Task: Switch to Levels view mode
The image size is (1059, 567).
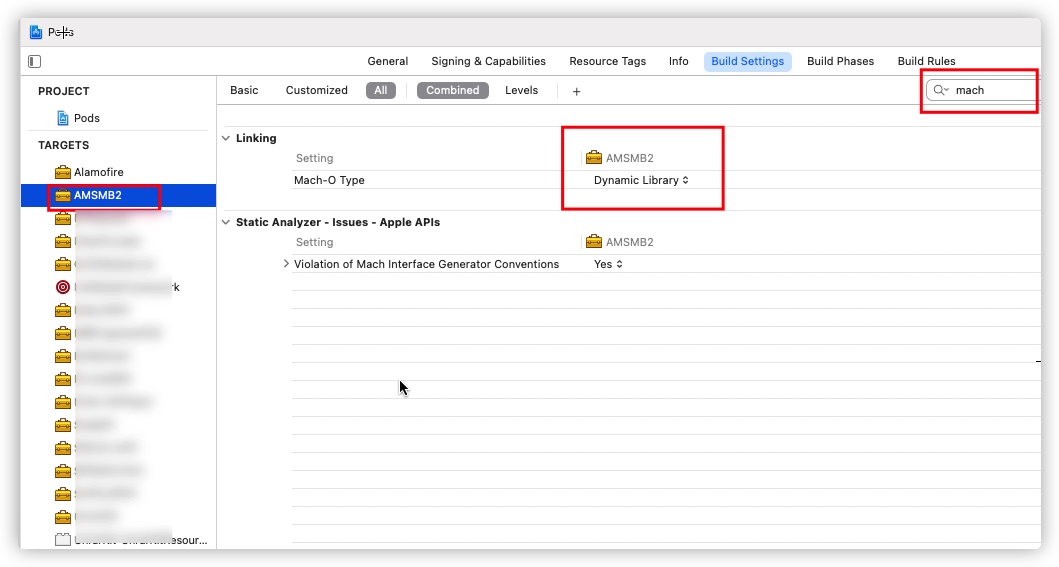Action: click(521, 90)
